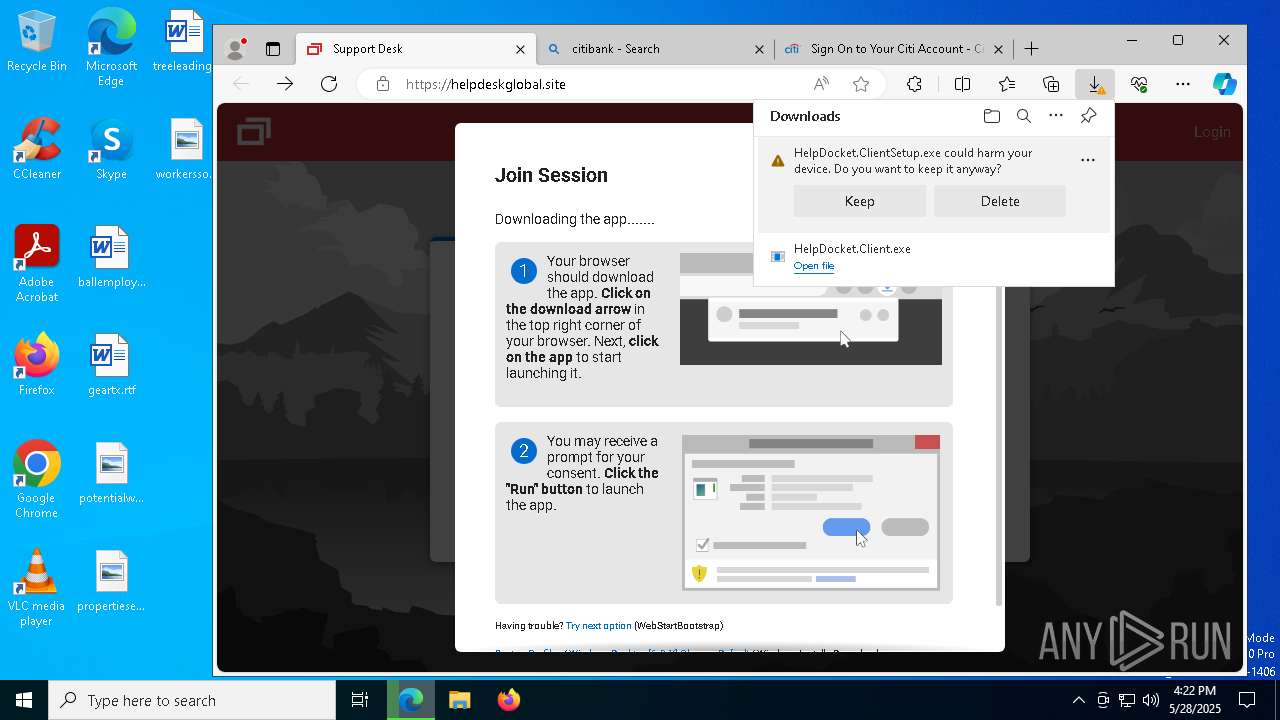Switch to Sign On to Your Citi Account tab
This screenshot has width=1280, height=720.
point(896,48)
